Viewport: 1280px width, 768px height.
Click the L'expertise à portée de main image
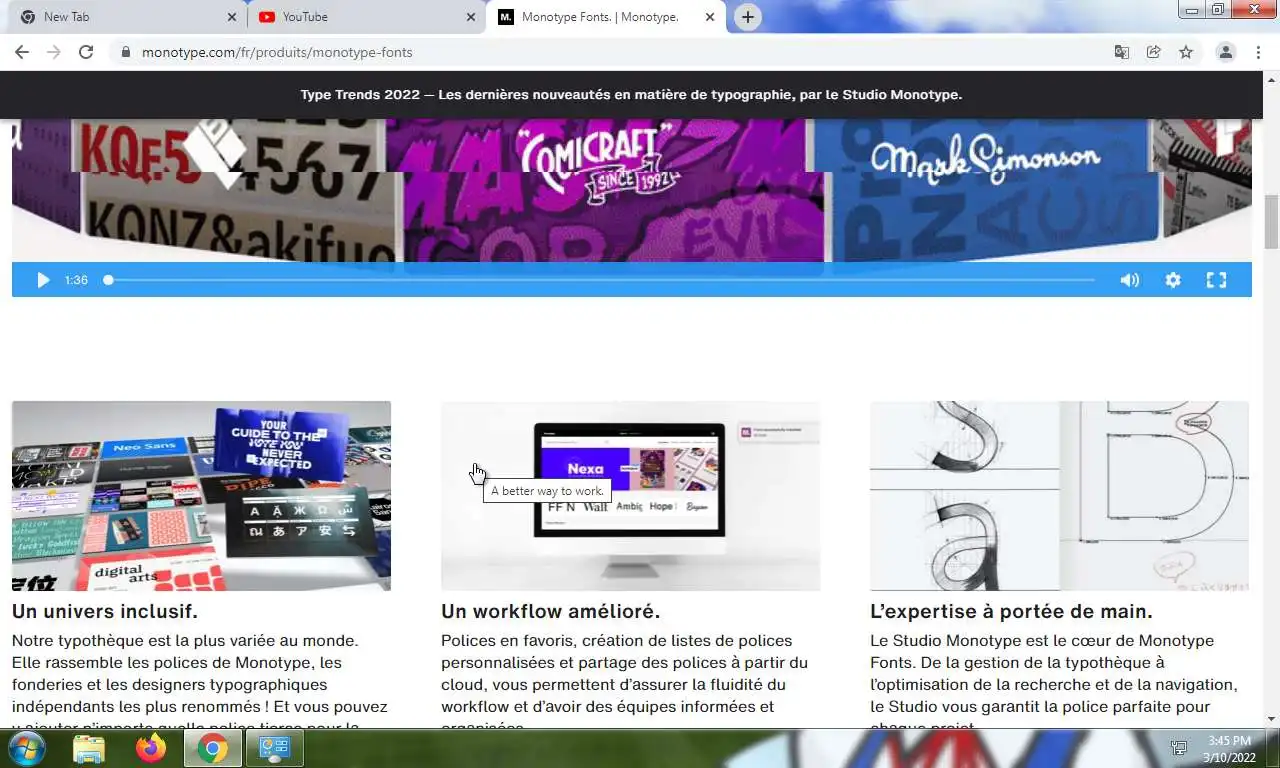[1059, 496]
